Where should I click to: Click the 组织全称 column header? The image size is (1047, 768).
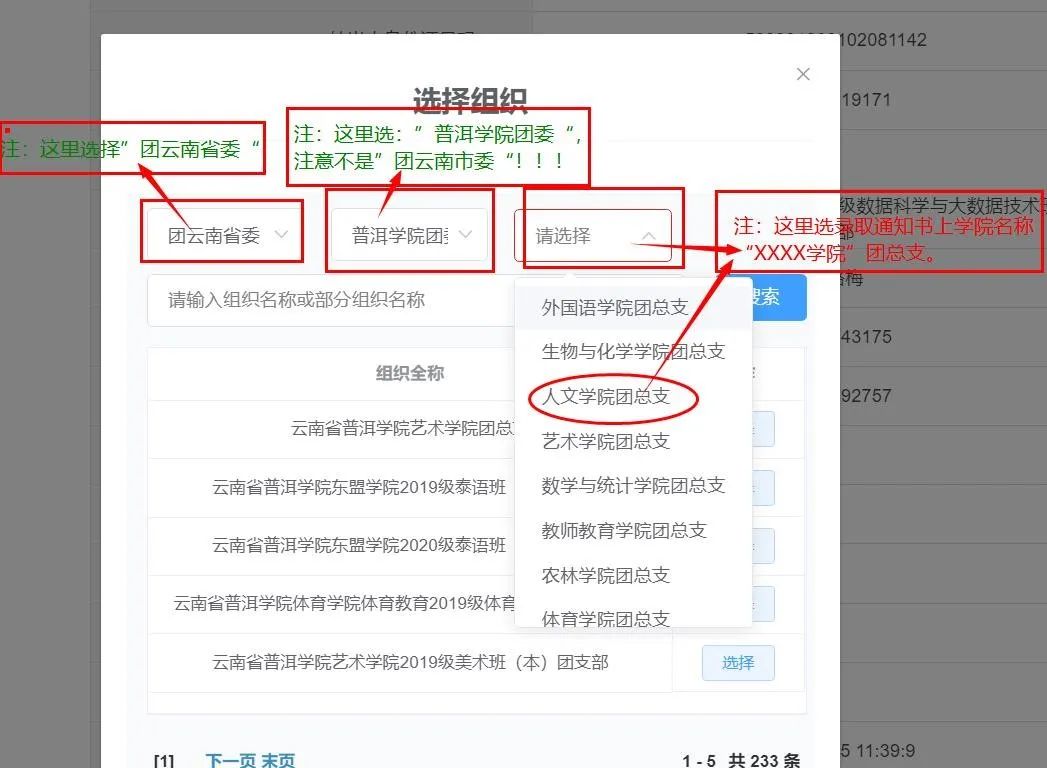(x=410, y=373)
